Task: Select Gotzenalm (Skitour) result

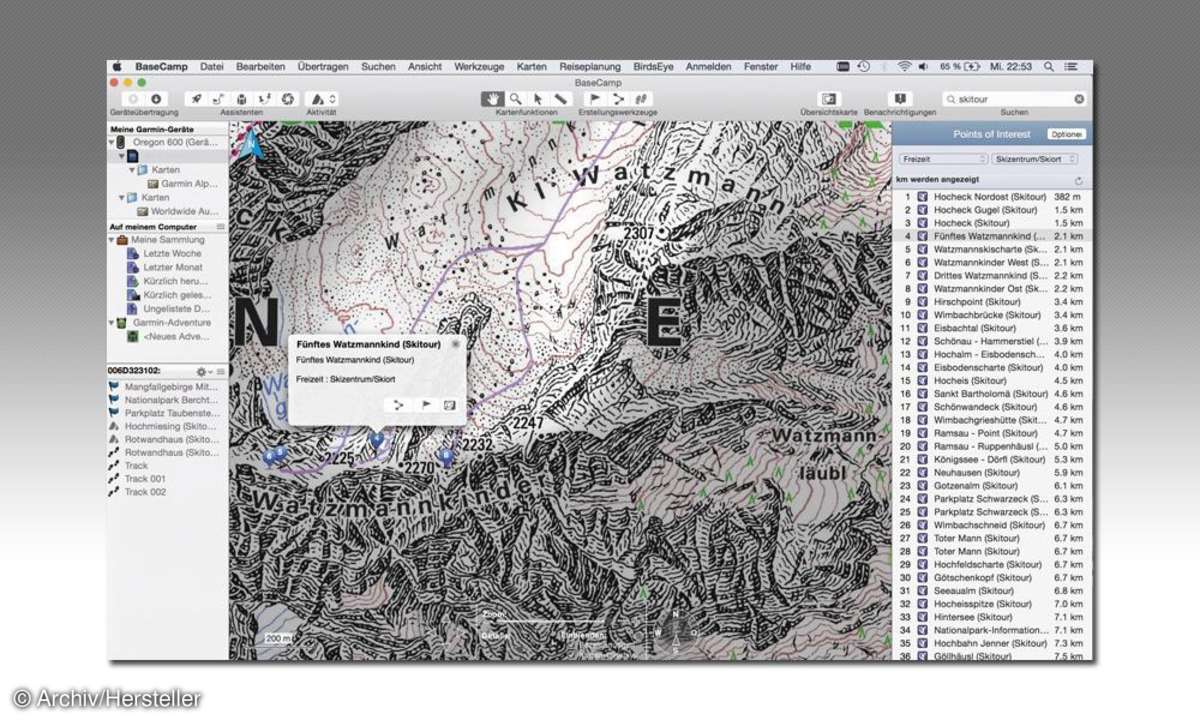Action: pyautogui.click(x=990, y=486)
